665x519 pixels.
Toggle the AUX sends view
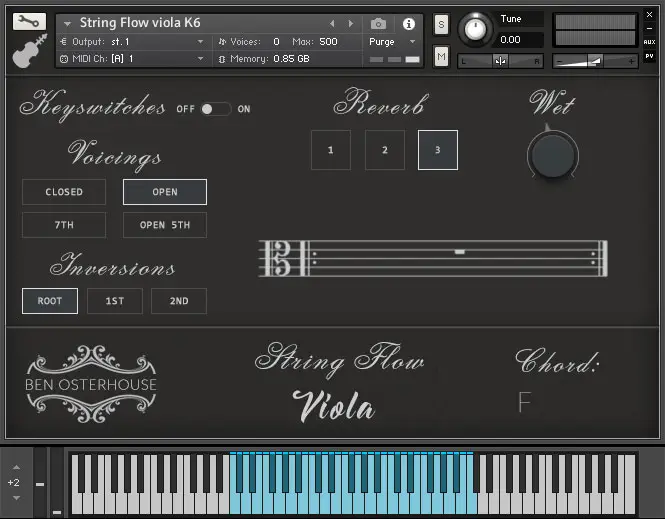(x=649, y=42)
